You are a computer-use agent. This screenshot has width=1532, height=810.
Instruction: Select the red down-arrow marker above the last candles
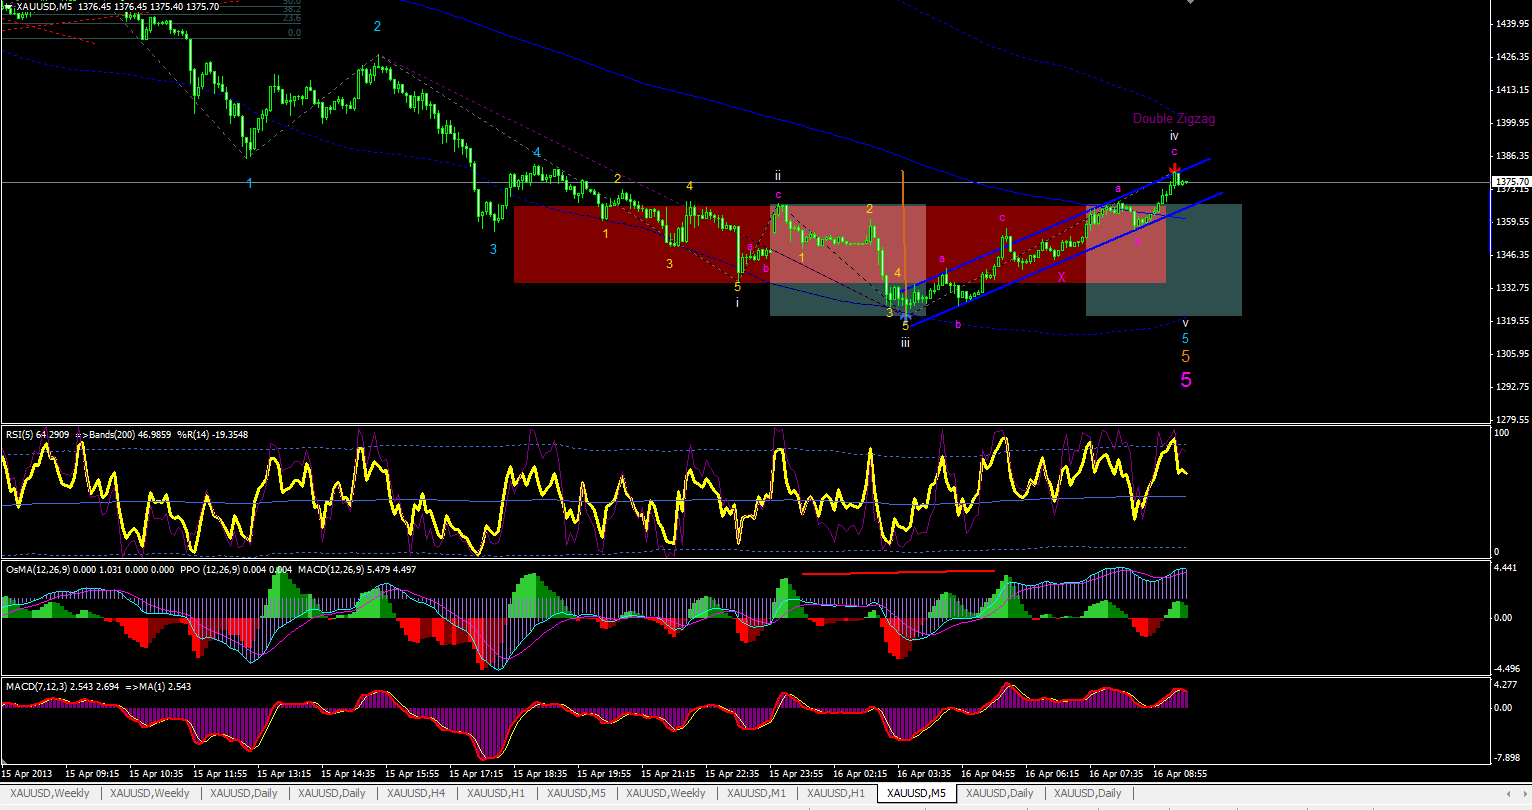coord(1175,168)
